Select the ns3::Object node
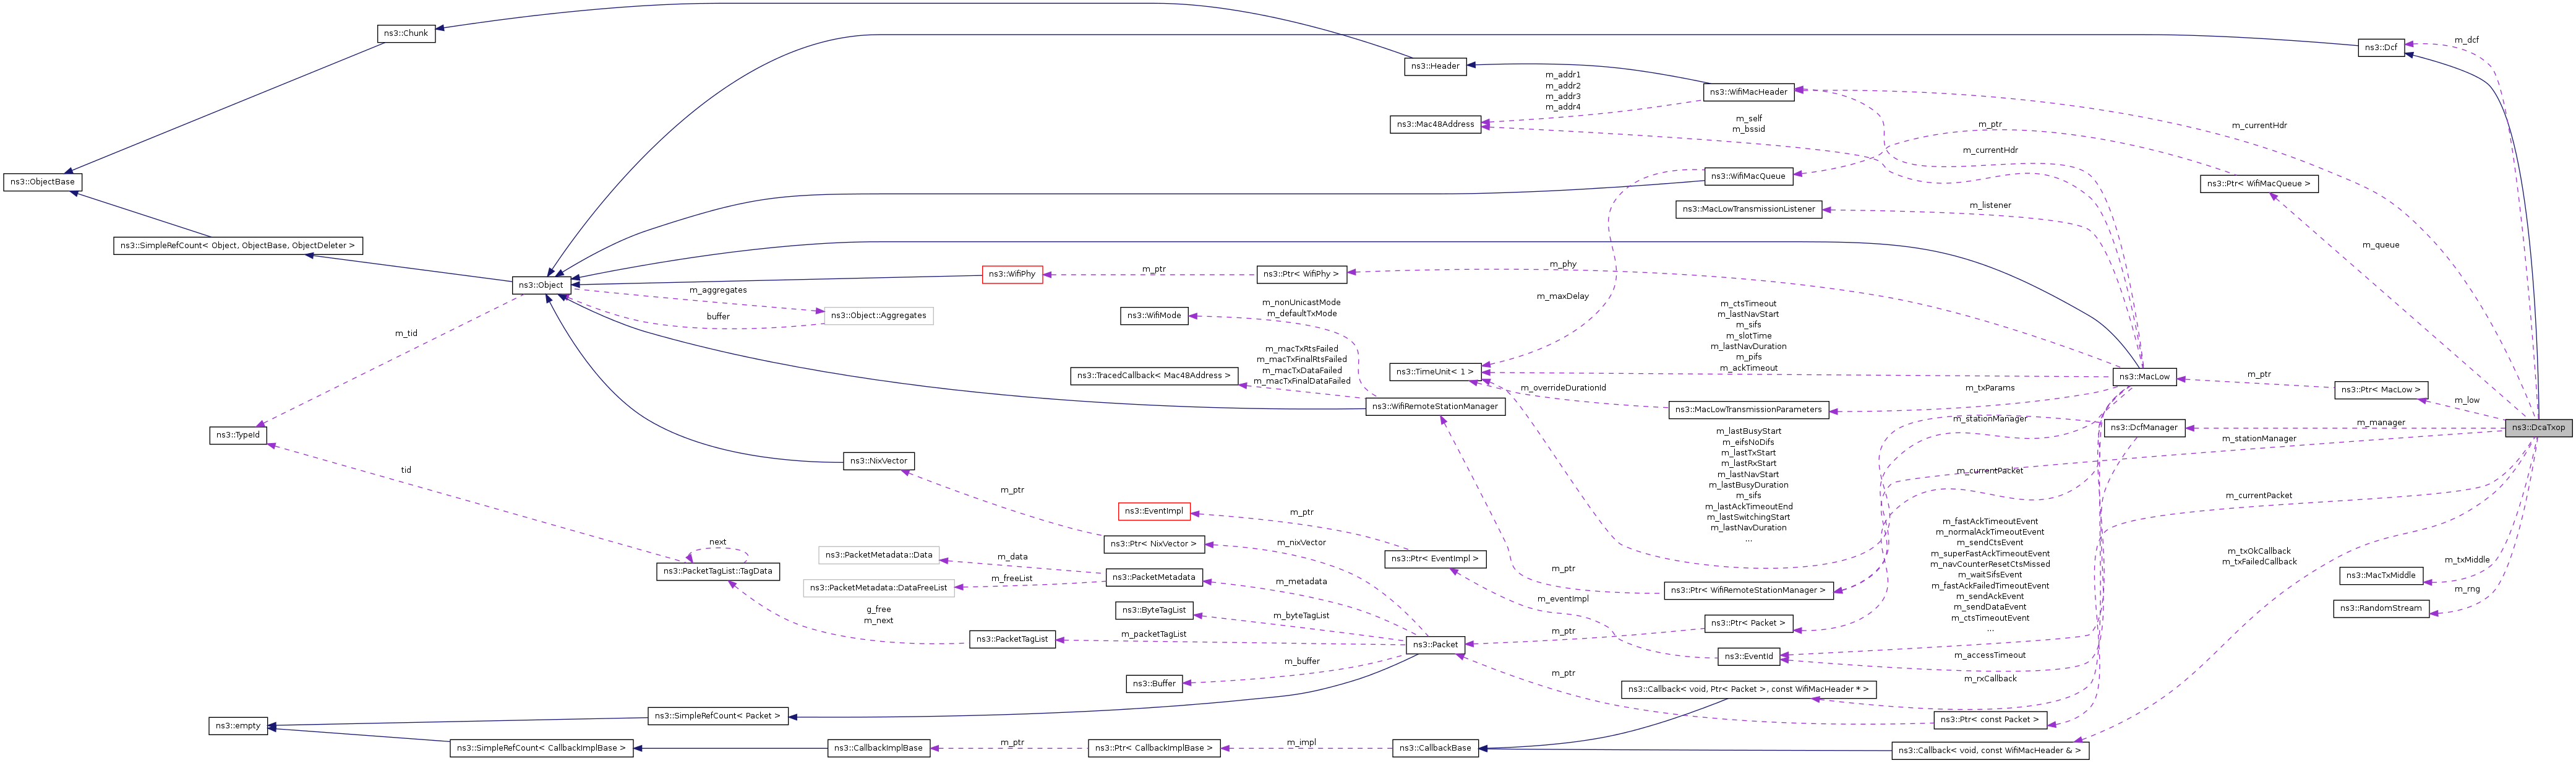The image size is (2576, 763). pyautogui.click(x=541, y=285)
